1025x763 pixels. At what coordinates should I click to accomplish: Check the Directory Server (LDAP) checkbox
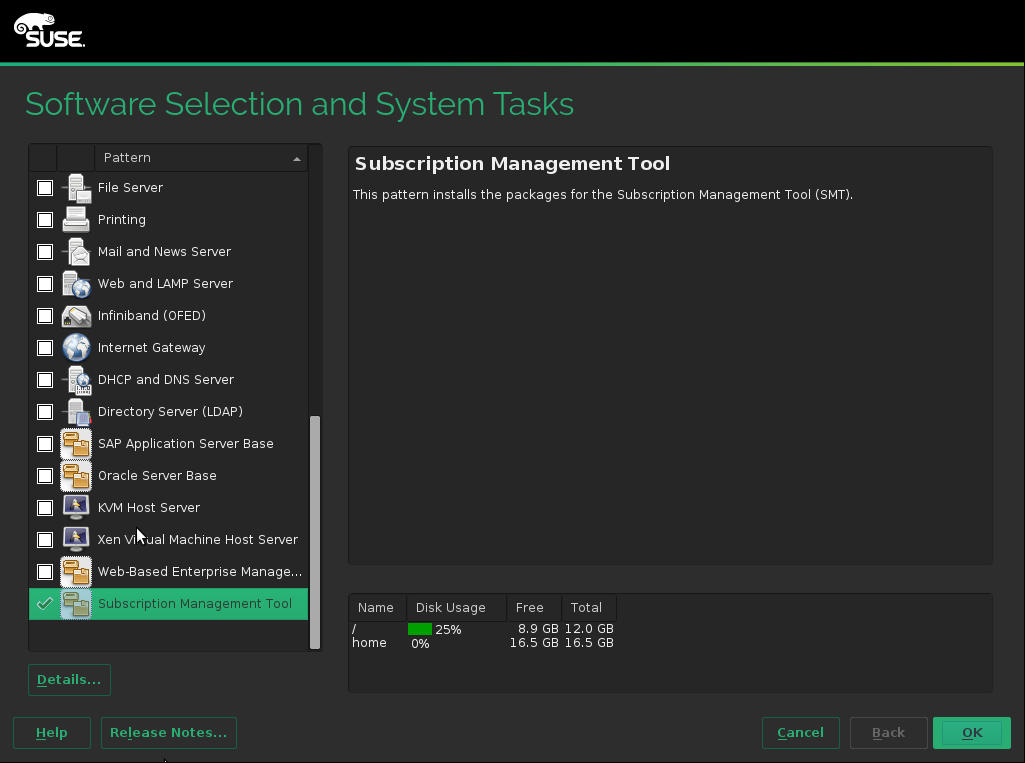(x=45, y=412)
